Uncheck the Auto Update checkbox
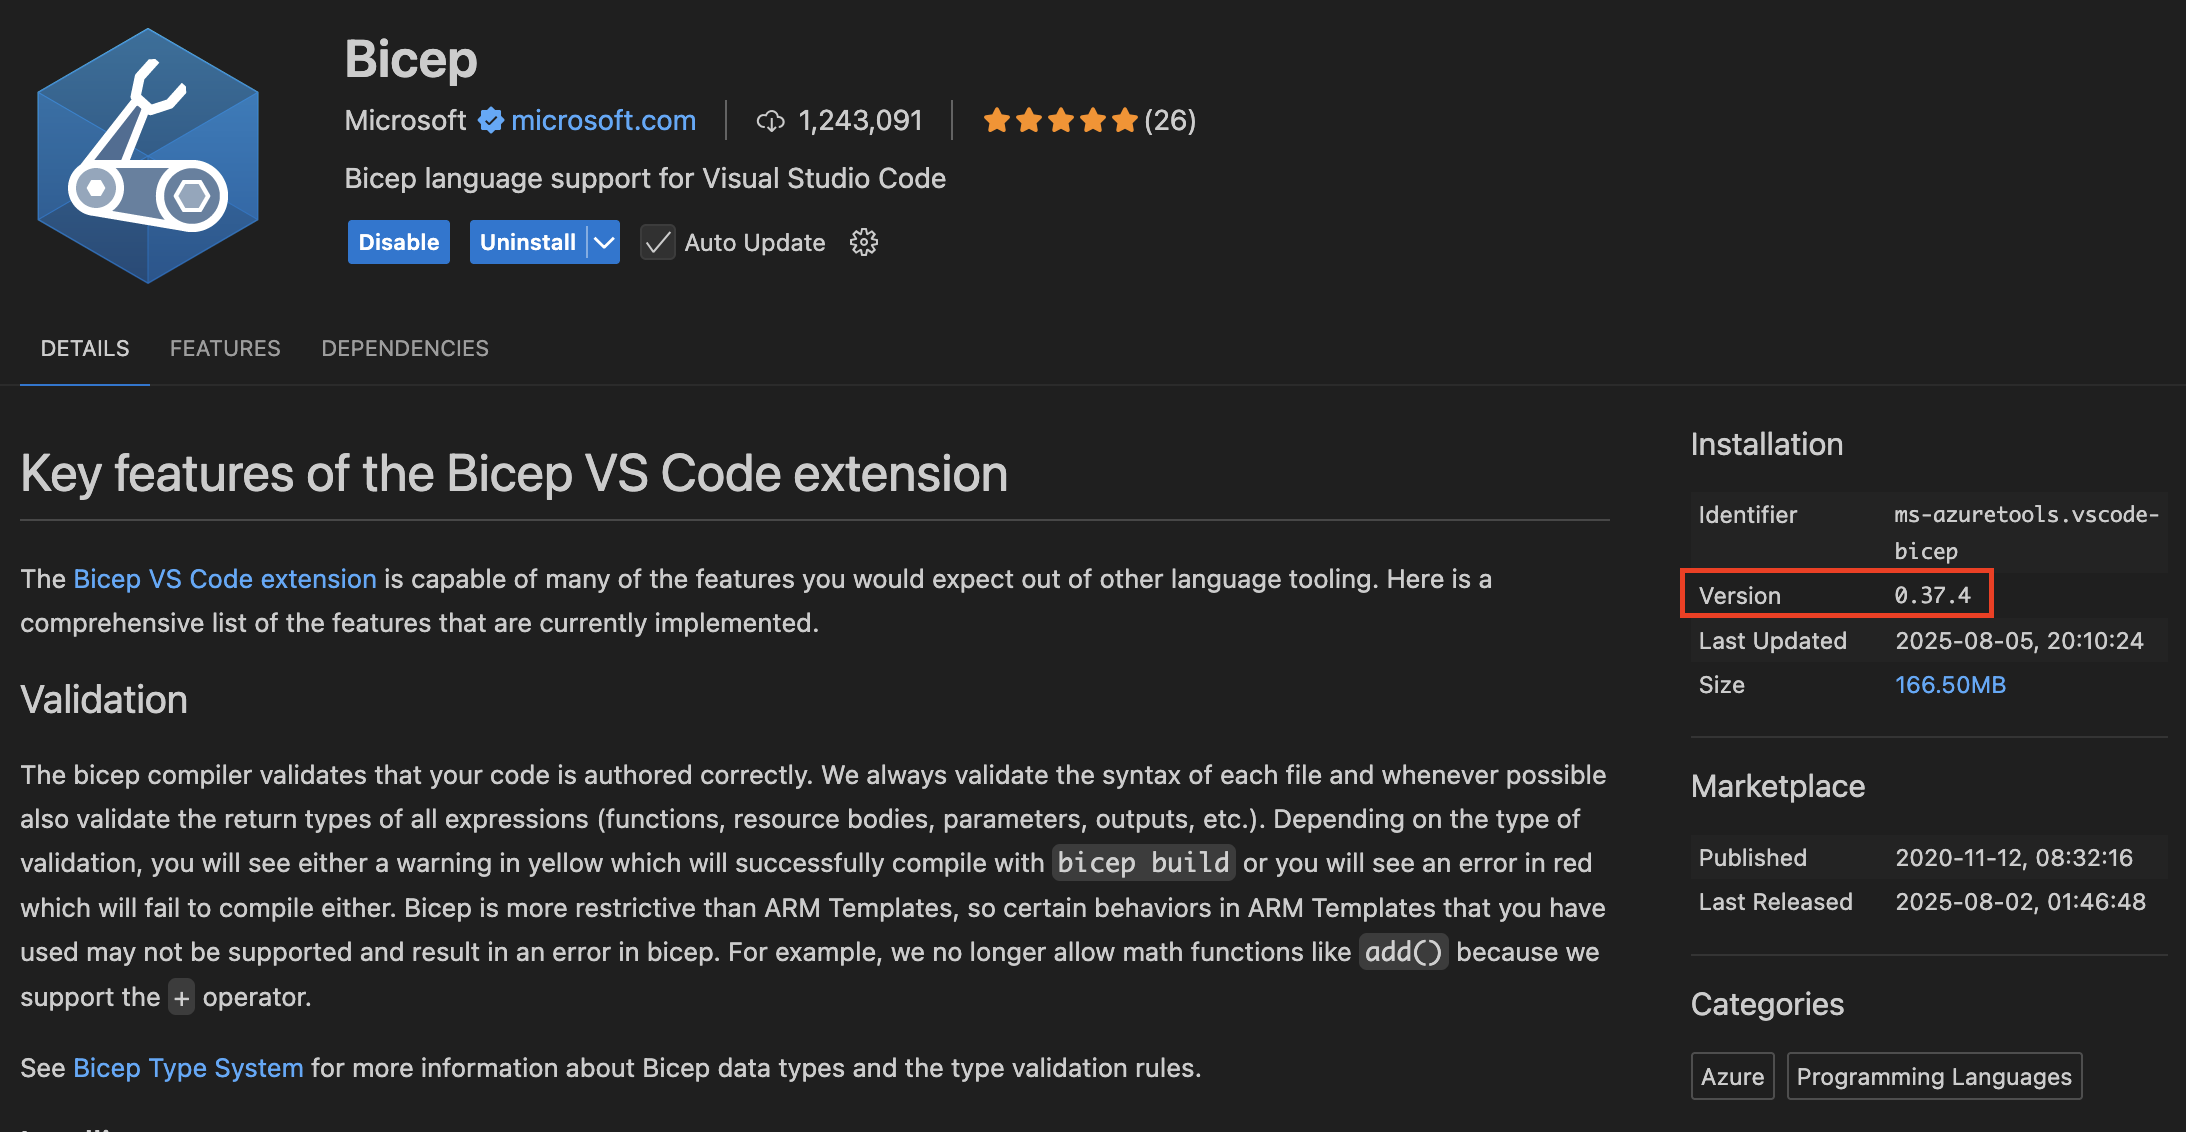2186x1132 pixels. click(657, 242)
